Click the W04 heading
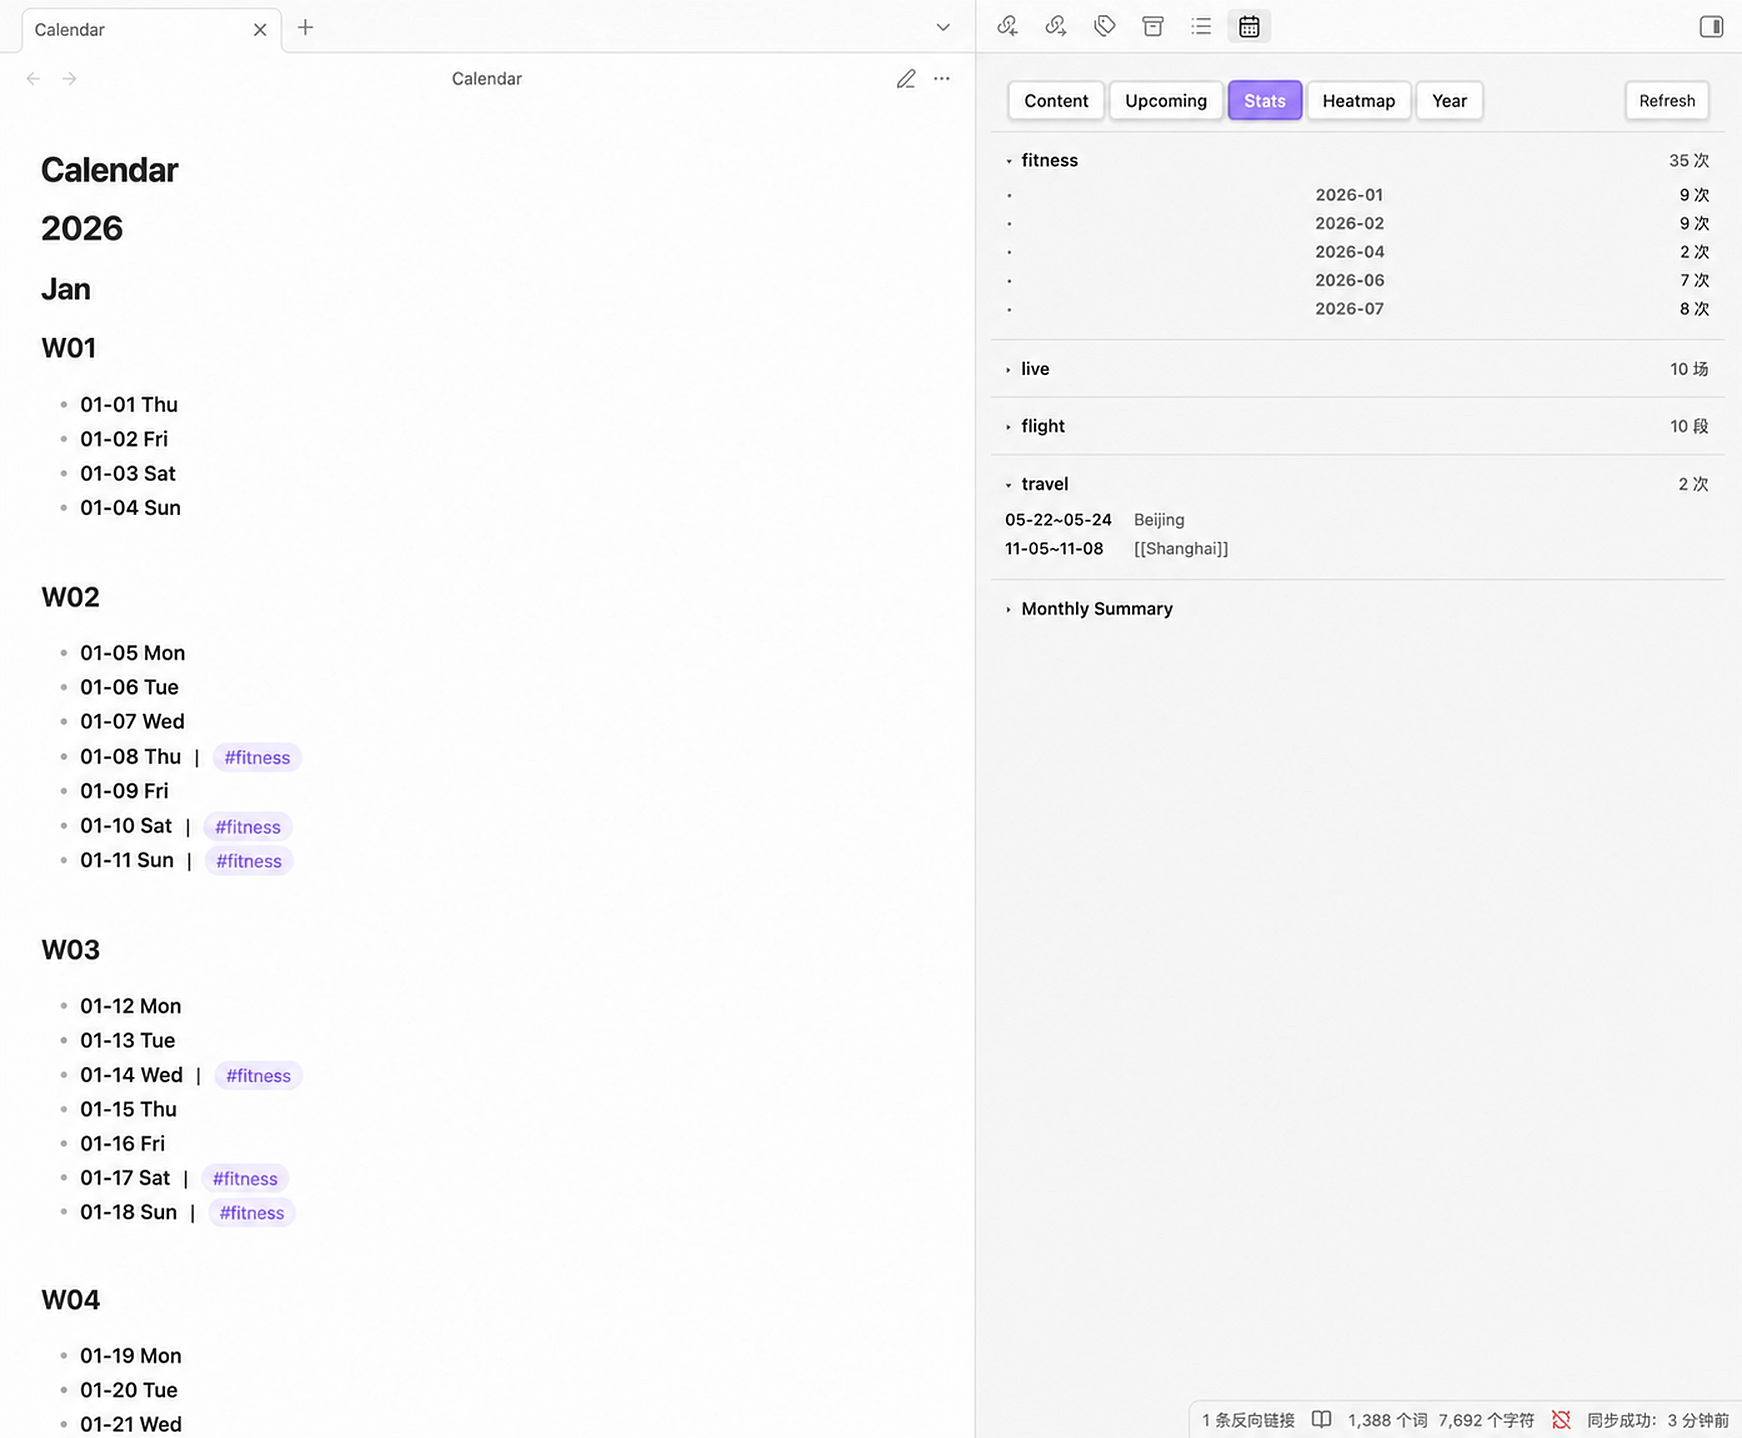Screen dimensions: 1742x1438 tap(71, 1300)
